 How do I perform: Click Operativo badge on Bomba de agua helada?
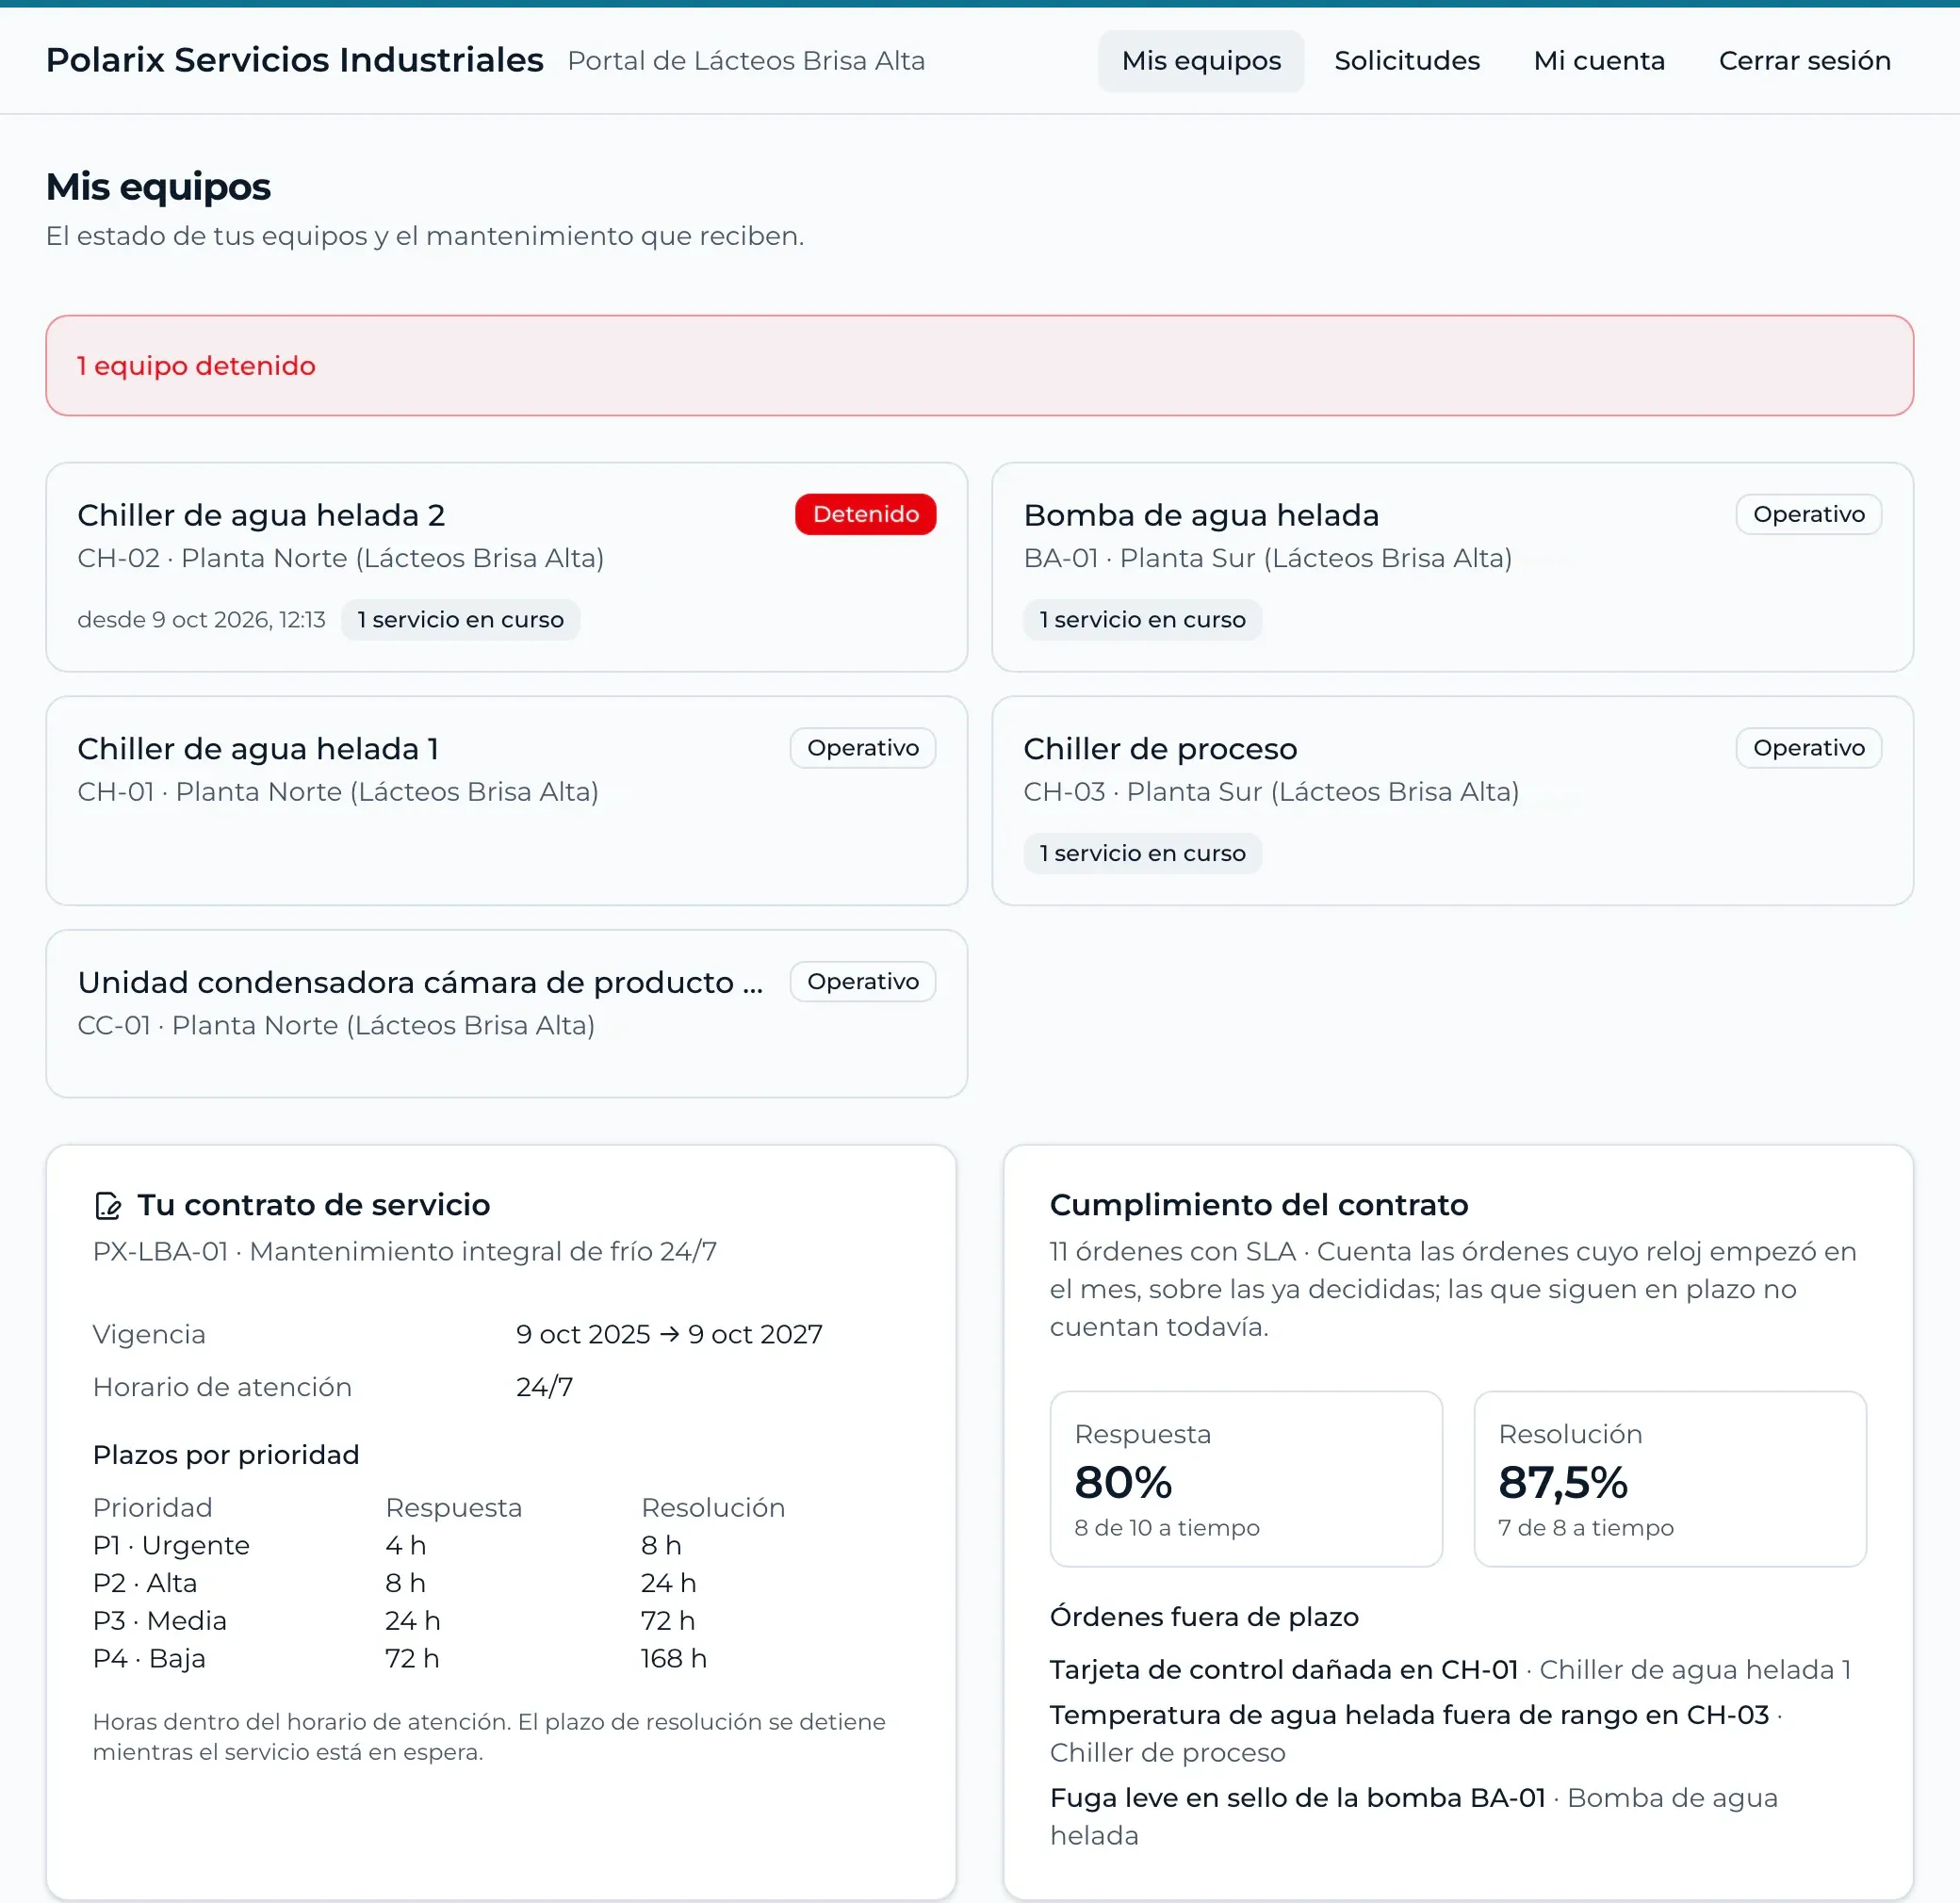pos(1808,514)
